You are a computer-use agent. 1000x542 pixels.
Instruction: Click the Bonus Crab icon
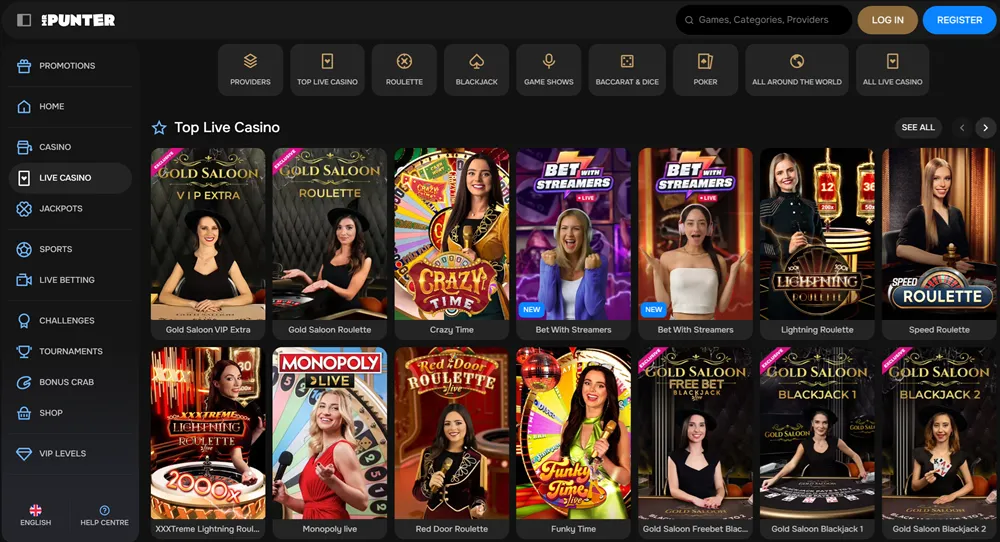tap(24, 382)
